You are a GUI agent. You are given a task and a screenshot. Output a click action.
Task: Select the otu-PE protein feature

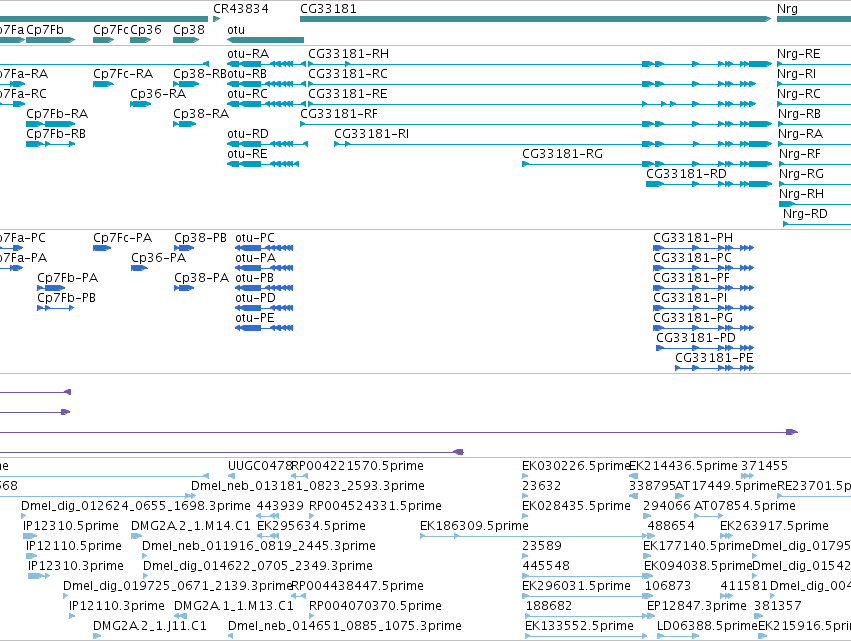click(x=264, y=328)
